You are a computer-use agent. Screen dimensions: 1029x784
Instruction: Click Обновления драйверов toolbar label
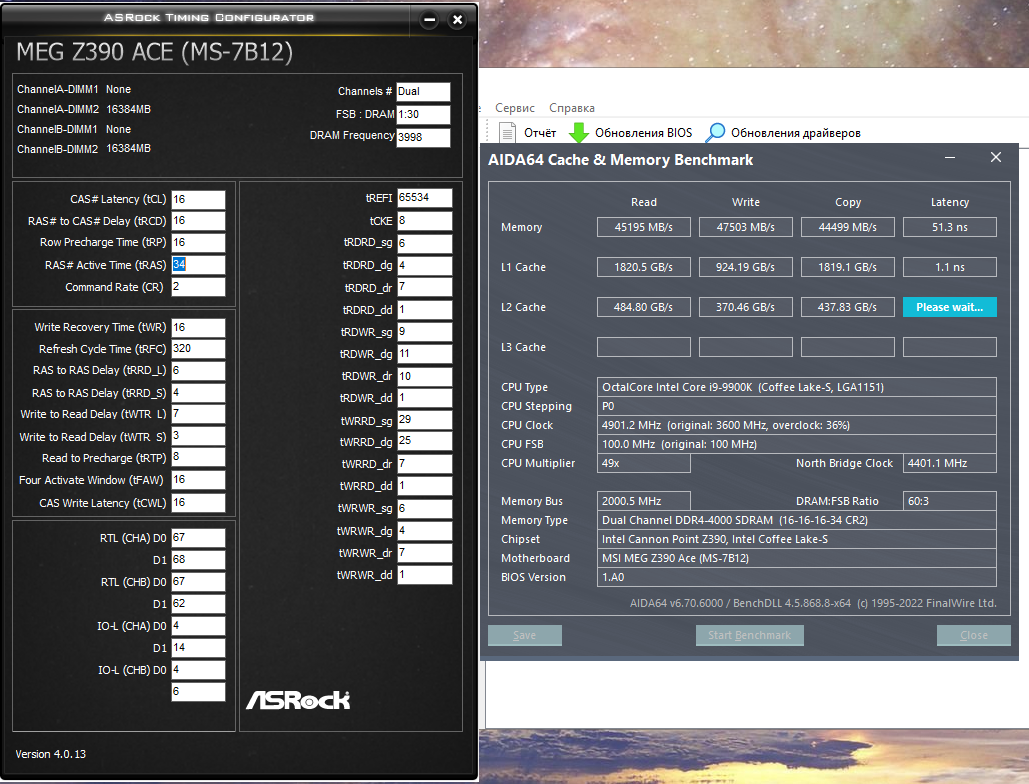(795, 133)
